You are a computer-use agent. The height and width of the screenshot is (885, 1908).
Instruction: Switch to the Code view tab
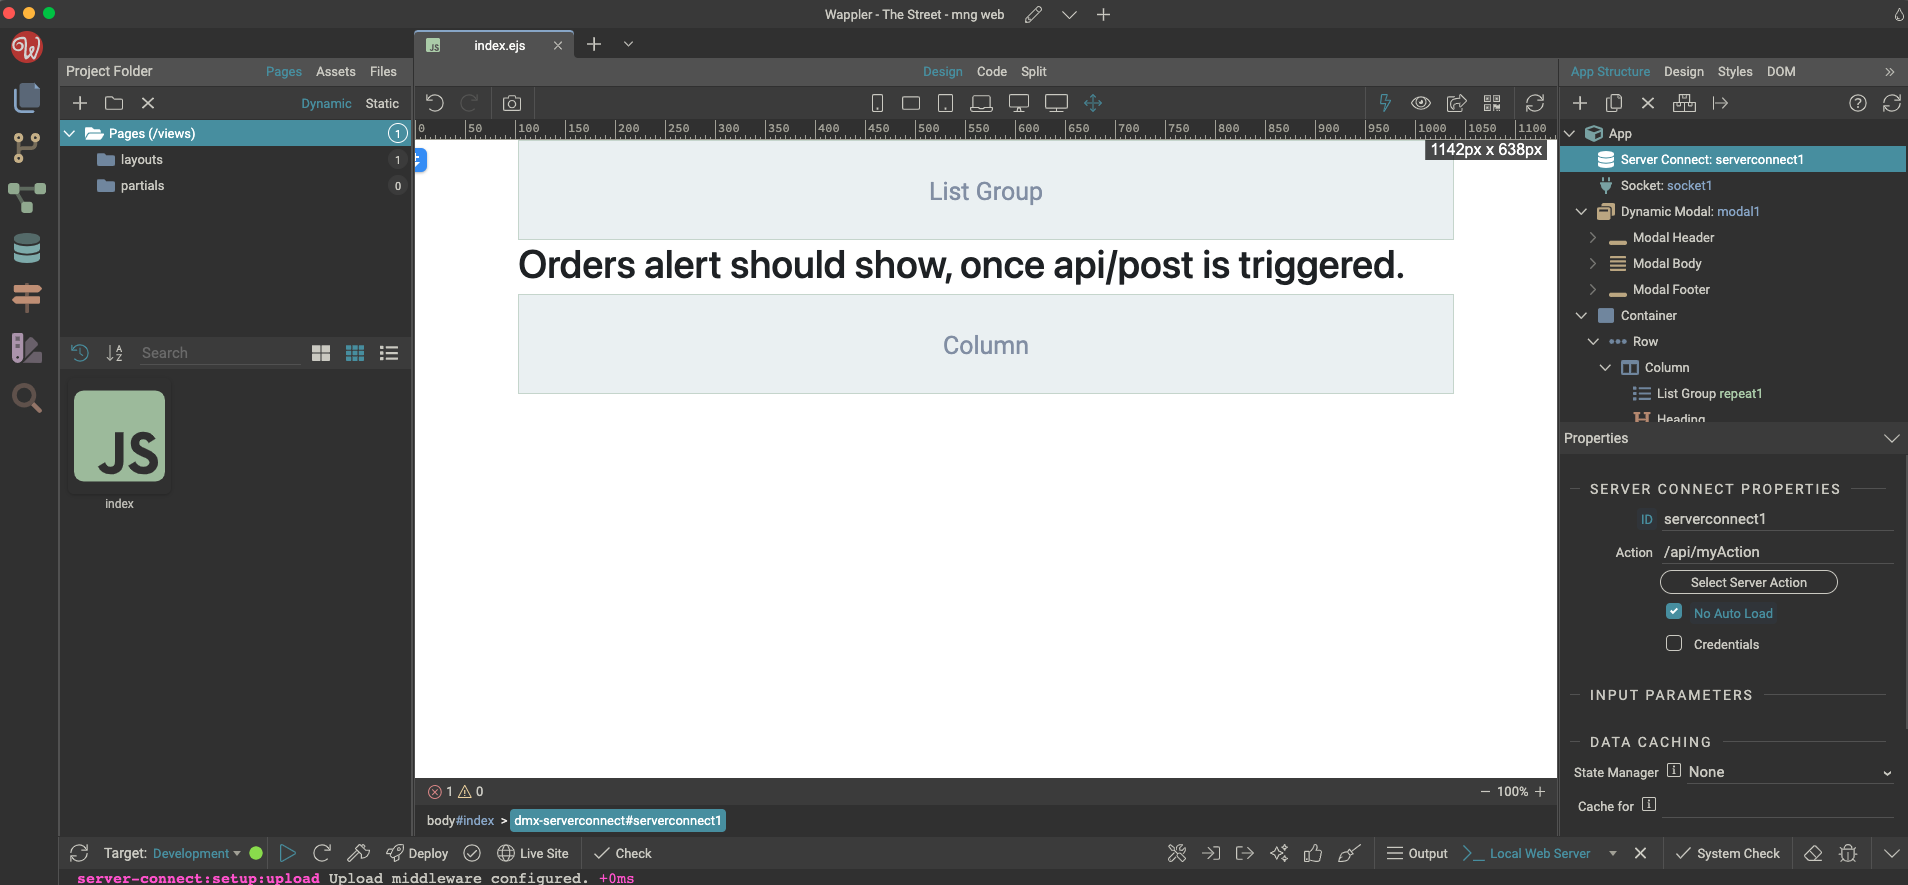click(991, 72)
